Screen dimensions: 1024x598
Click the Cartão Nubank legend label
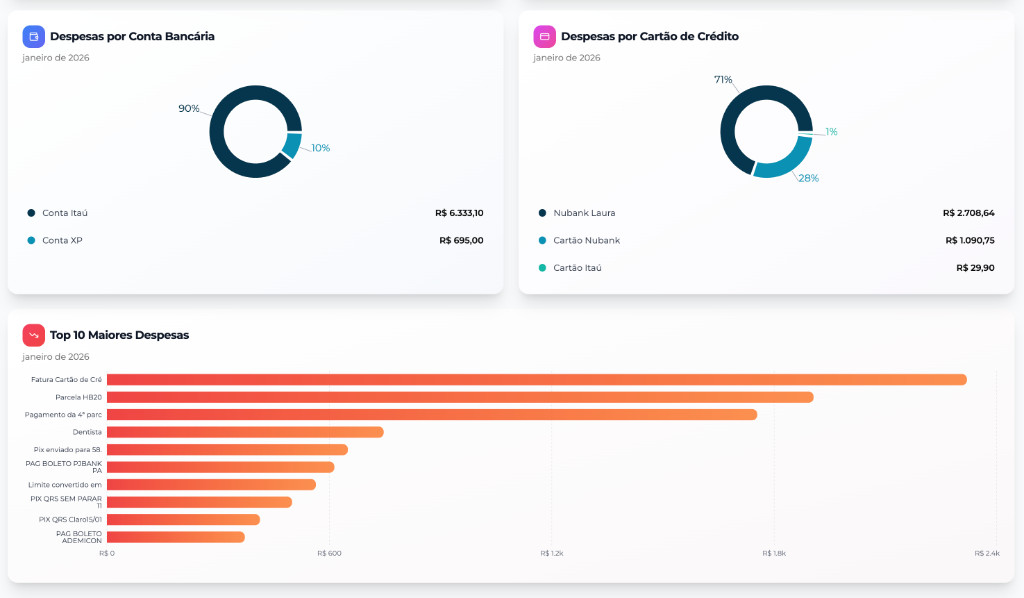pyautogui.click(x=586, y=240)
